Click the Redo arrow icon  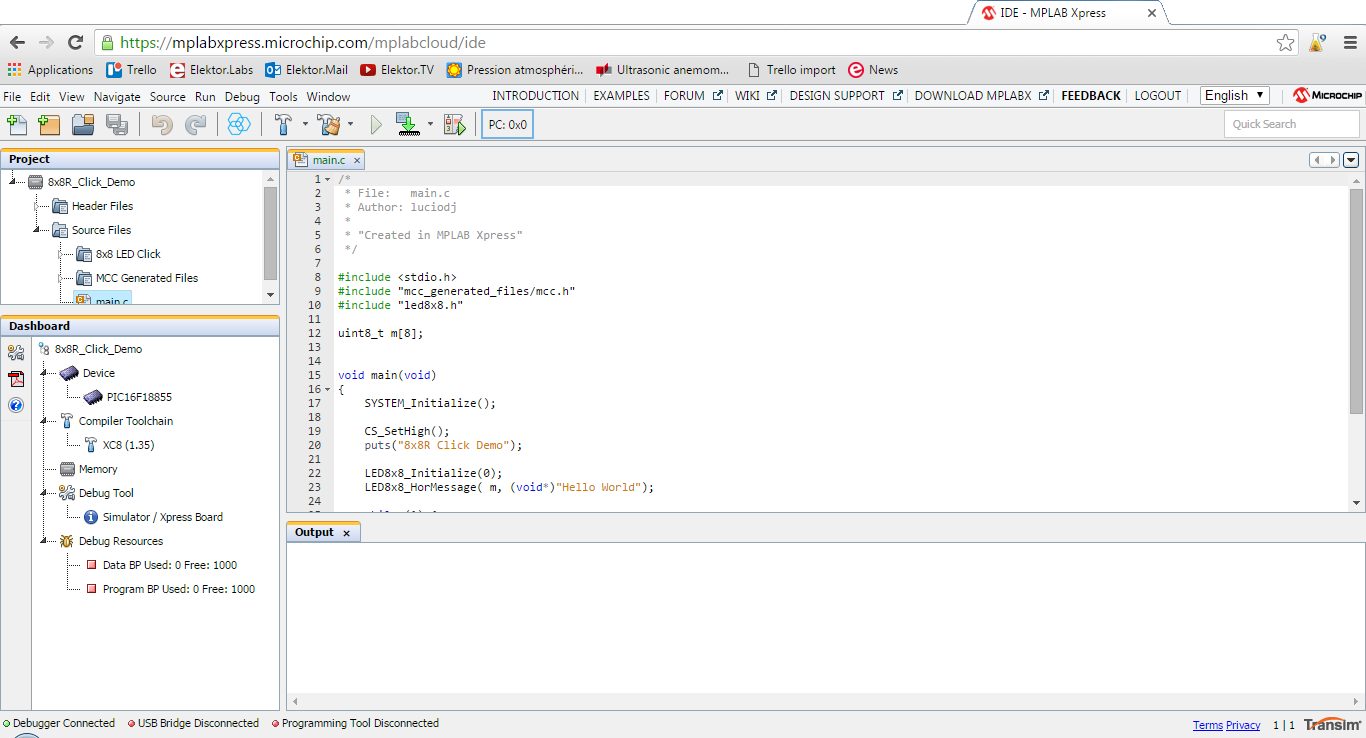click(x=195, y=124)
